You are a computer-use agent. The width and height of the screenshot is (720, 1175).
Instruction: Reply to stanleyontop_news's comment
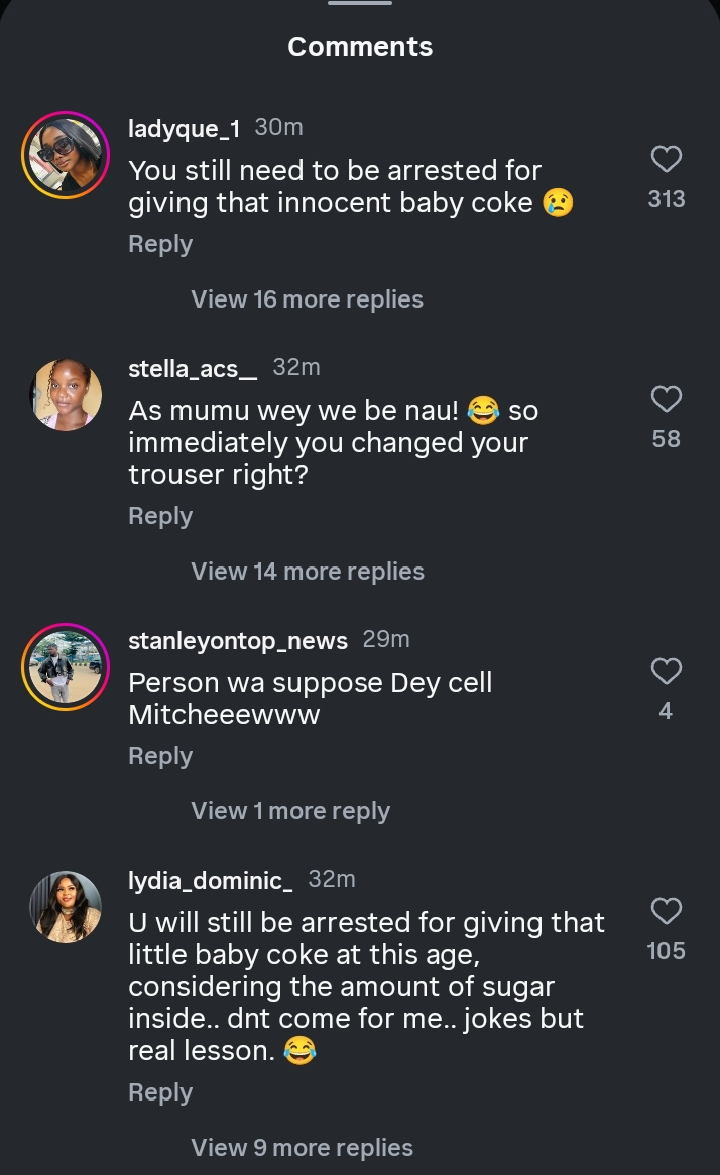pos(160,757)
